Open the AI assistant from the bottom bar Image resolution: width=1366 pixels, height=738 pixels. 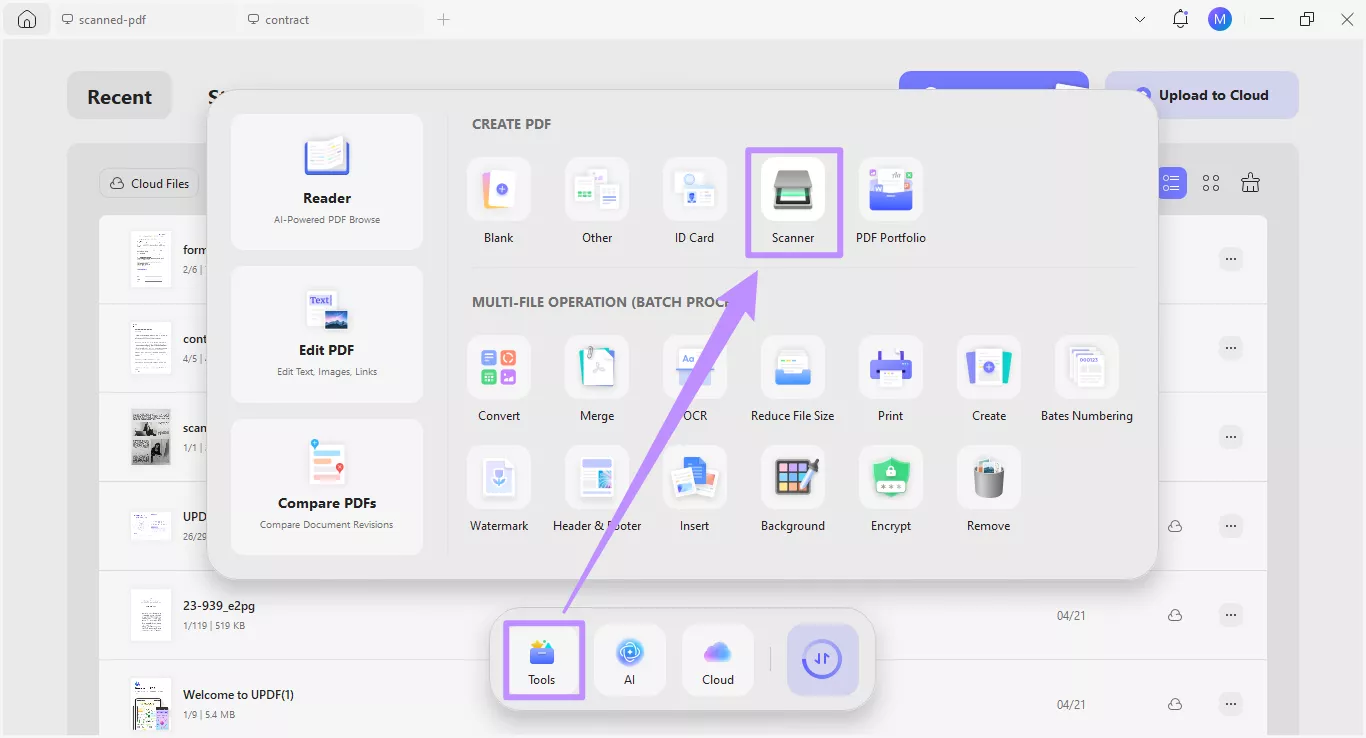pyautogui.click(x=629, y=659)
